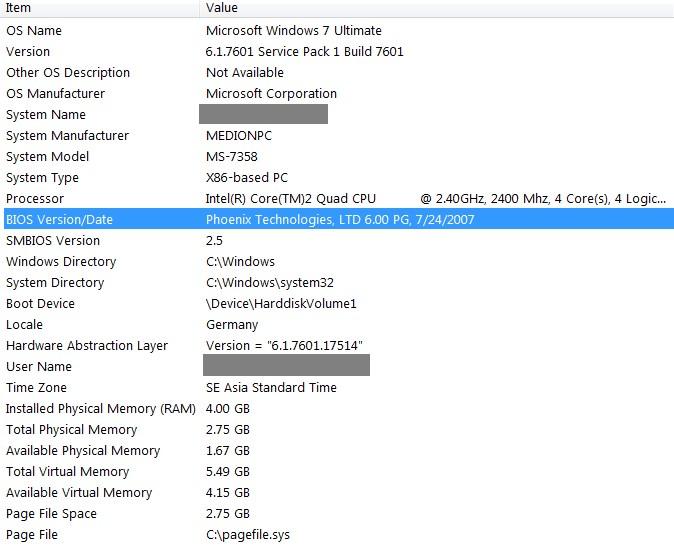Select Hardware Abstraction Layer label

pos(87,346)
